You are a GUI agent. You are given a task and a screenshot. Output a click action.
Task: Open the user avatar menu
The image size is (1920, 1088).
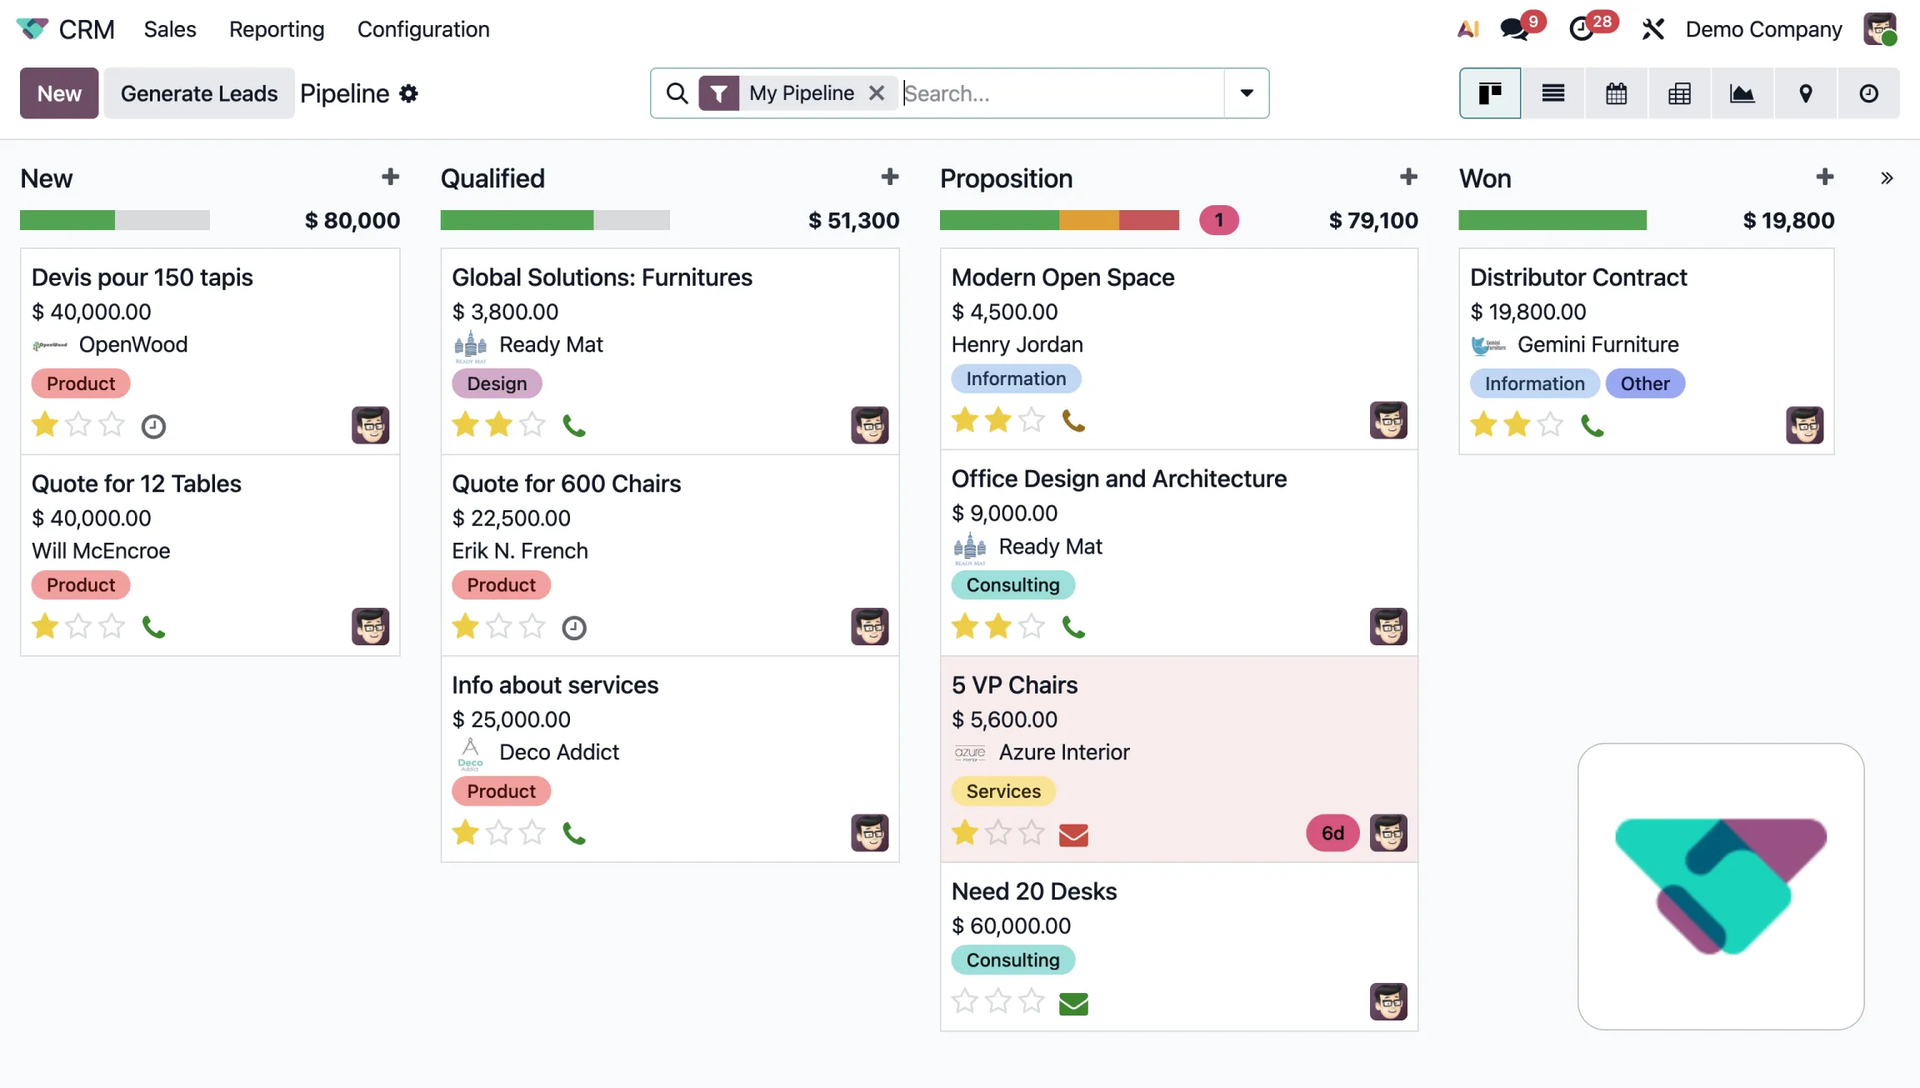[1880, 29]
